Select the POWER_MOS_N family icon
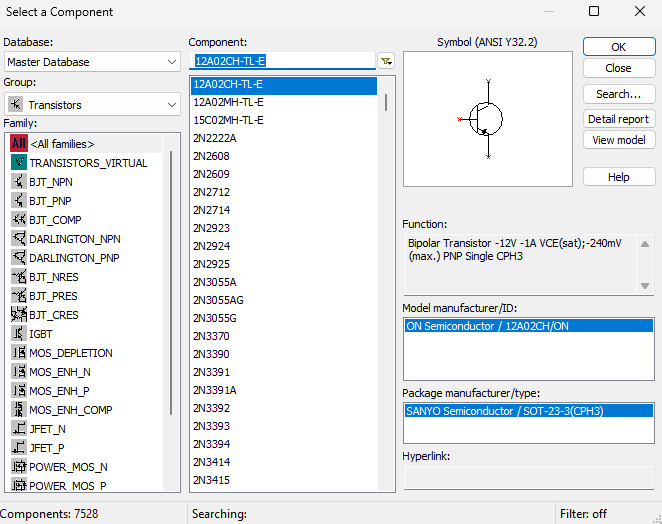662x524 pixels. point(19,467)
